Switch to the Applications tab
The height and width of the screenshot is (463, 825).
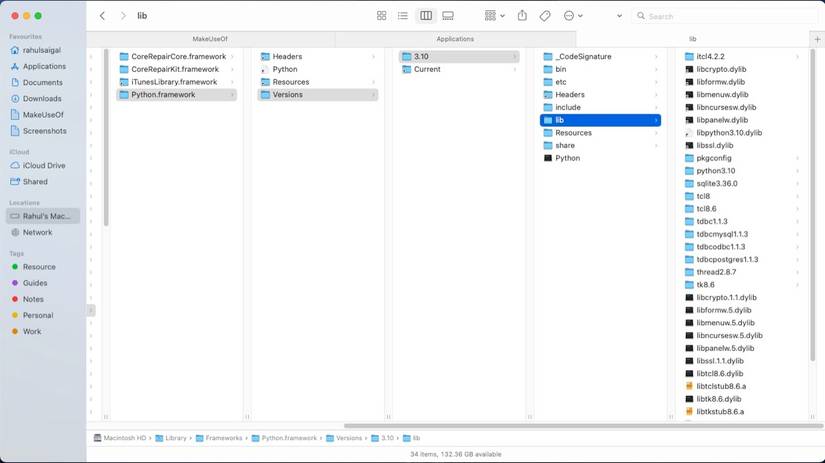pyautogui.click(x=455, y=39)
